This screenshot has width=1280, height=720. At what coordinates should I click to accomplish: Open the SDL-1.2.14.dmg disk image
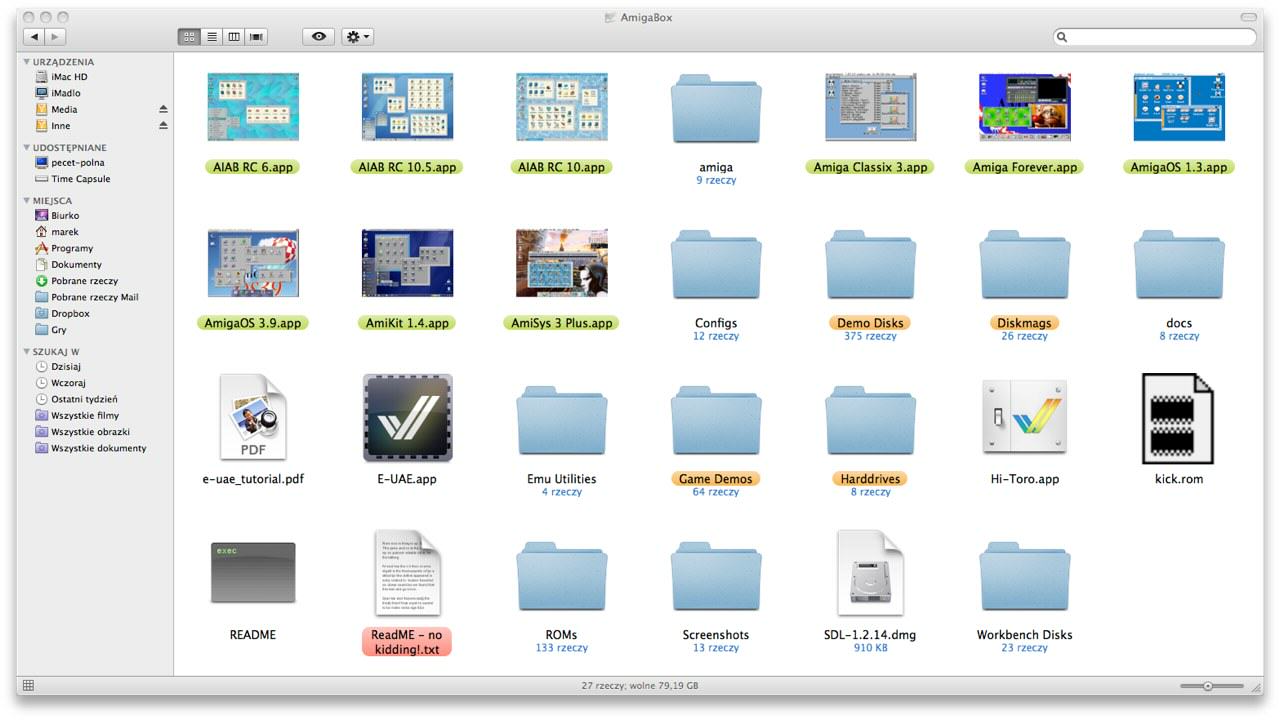point(870,573)
